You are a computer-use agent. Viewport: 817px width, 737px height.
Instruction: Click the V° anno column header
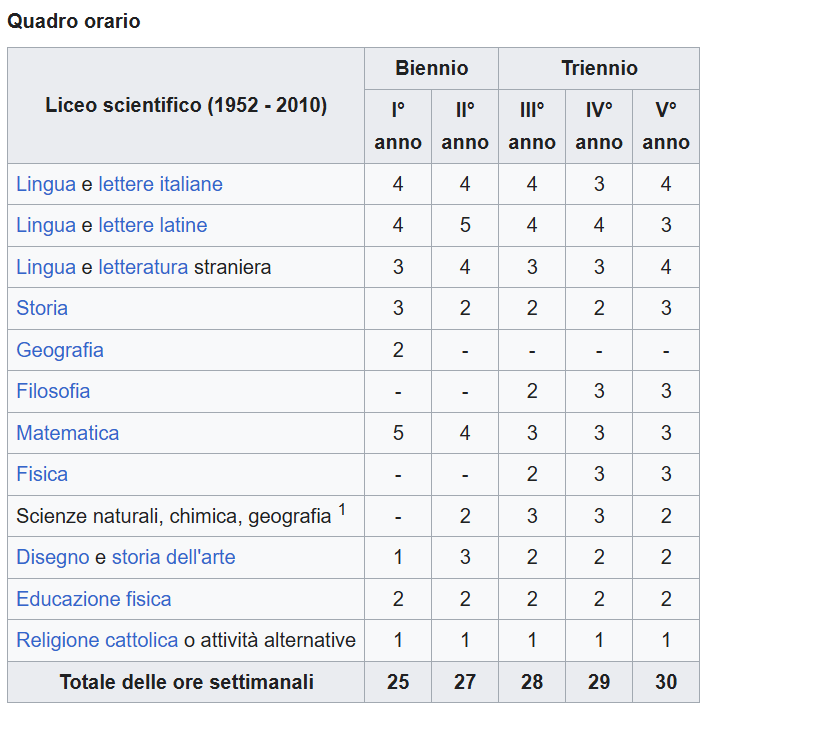666,126
